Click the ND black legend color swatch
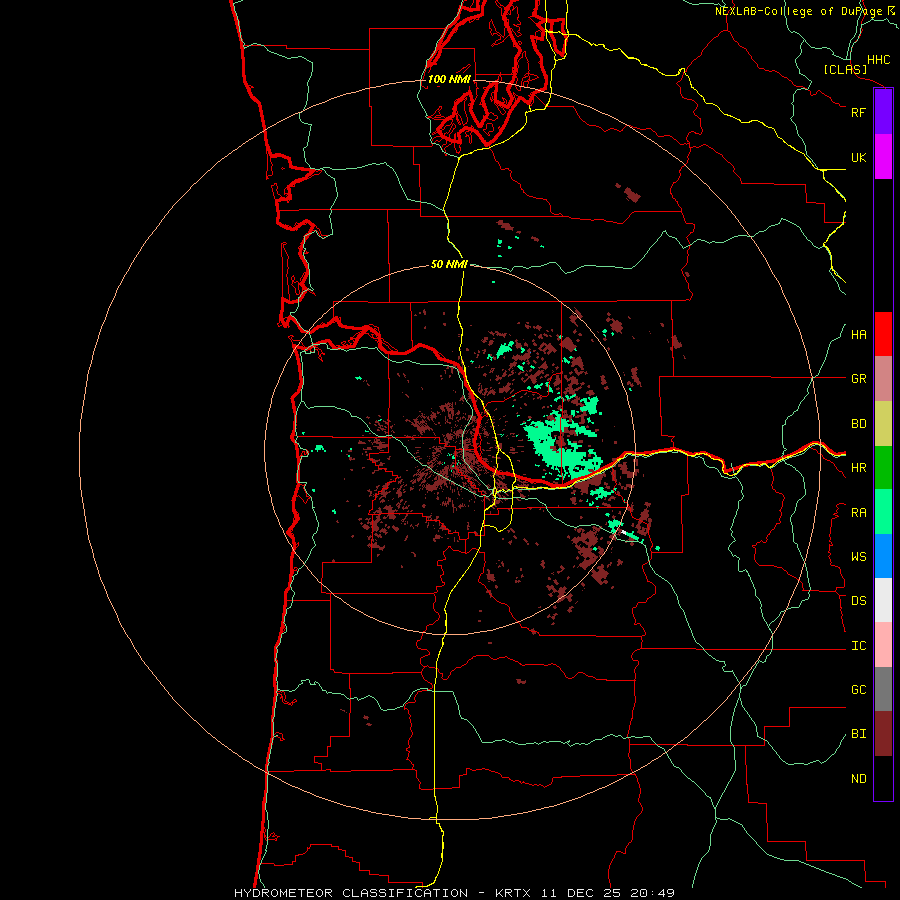The width and height of the screenshot is (900, 900). [883, 778]
